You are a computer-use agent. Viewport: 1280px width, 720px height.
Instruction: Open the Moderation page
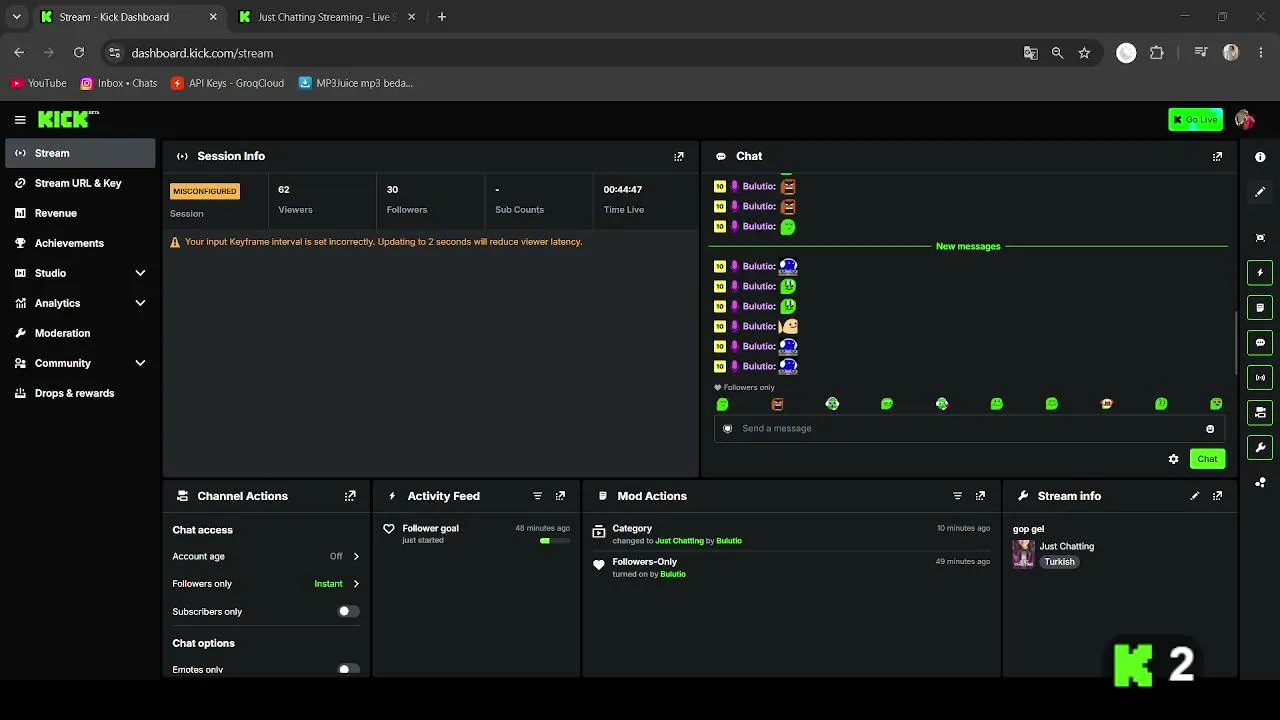[x=80, y=333]
